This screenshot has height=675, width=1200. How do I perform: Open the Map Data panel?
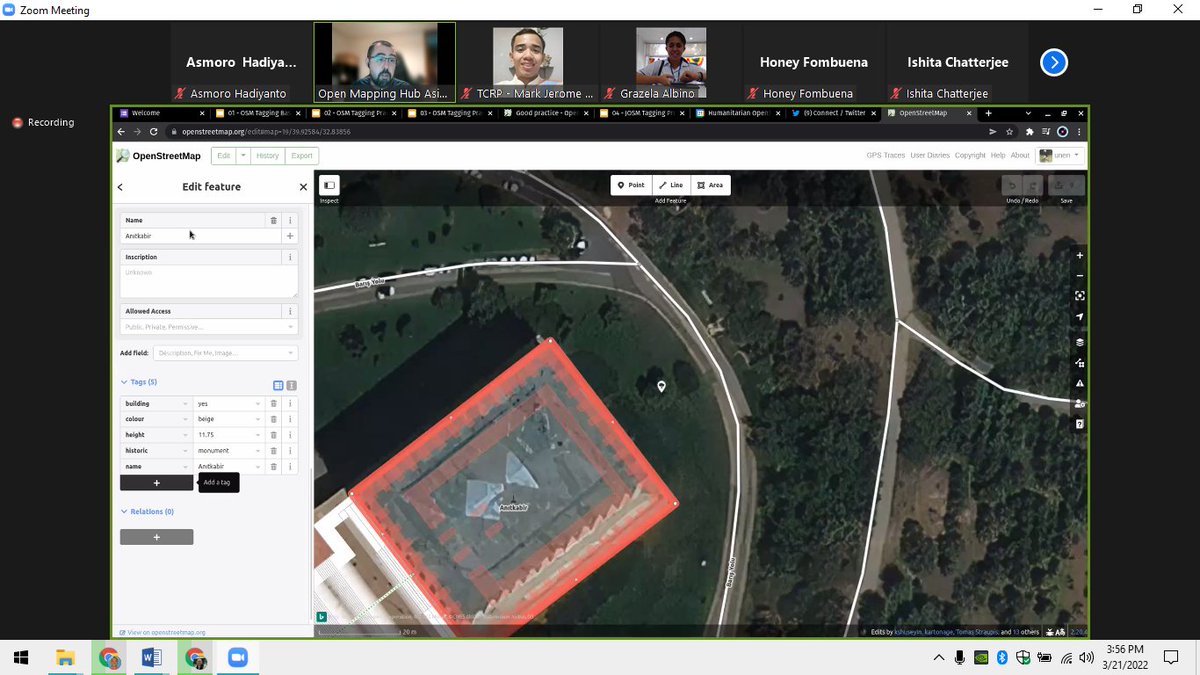1079,362
